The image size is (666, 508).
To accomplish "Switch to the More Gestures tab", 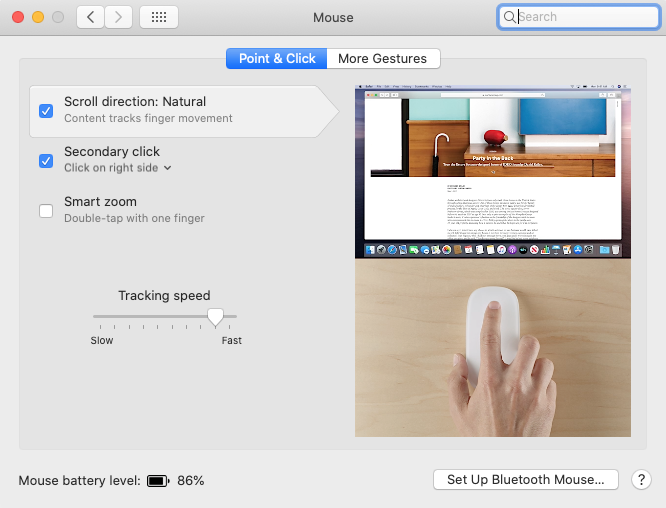I will pos(383,59).
